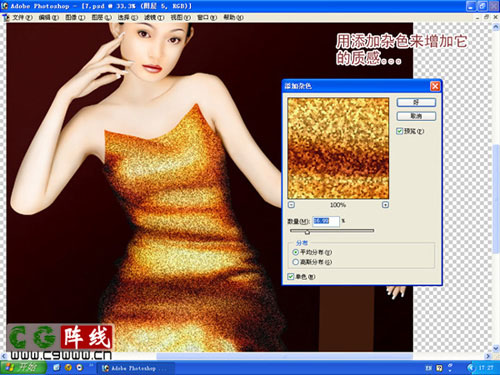Zoom out the noise preview with minus icon
This screenshot has width=500, height=375.
pos(291,205)
